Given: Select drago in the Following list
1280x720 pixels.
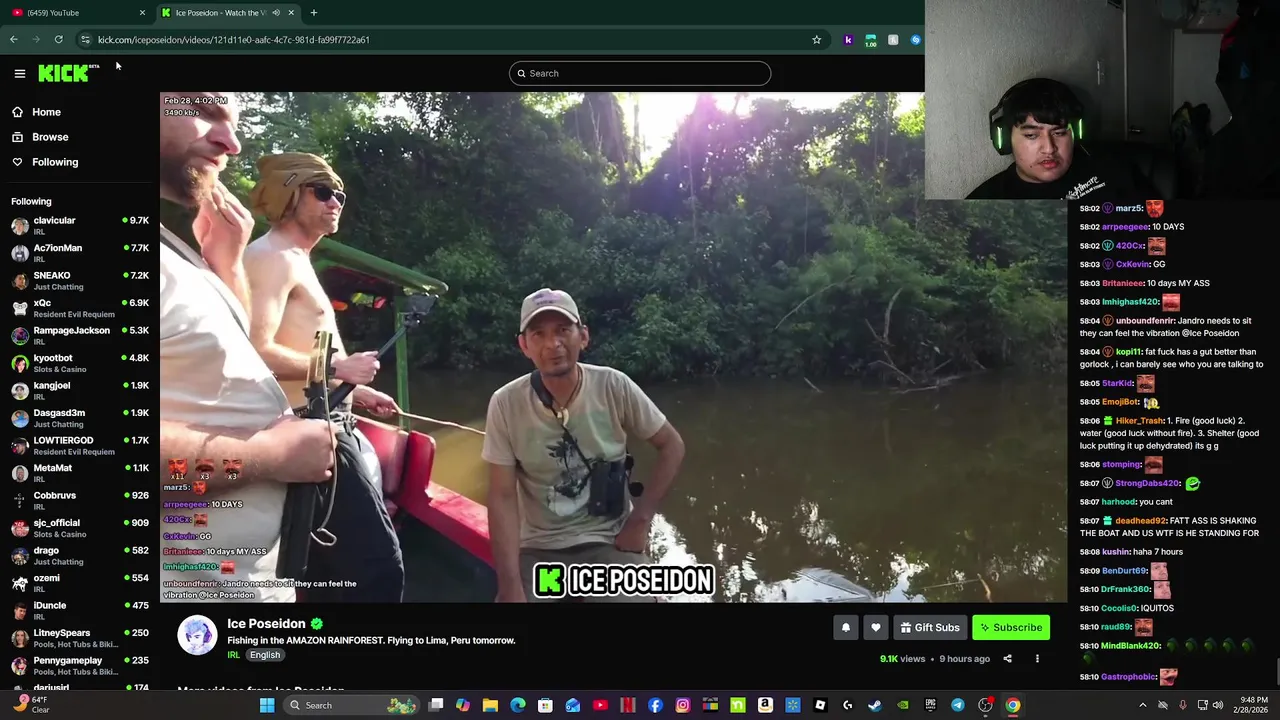Looking at the screenshot, I should [80, 555].
